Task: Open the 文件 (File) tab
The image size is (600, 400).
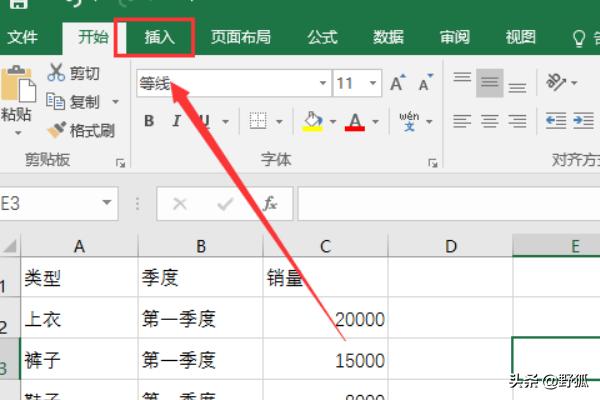Action: pos(22,38)
